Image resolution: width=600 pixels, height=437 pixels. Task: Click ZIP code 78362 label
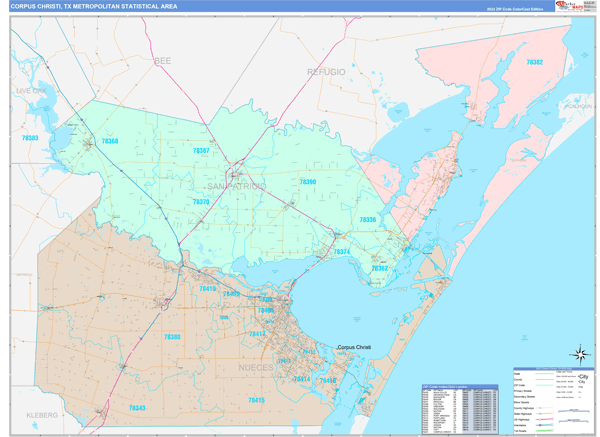point(380,268)
